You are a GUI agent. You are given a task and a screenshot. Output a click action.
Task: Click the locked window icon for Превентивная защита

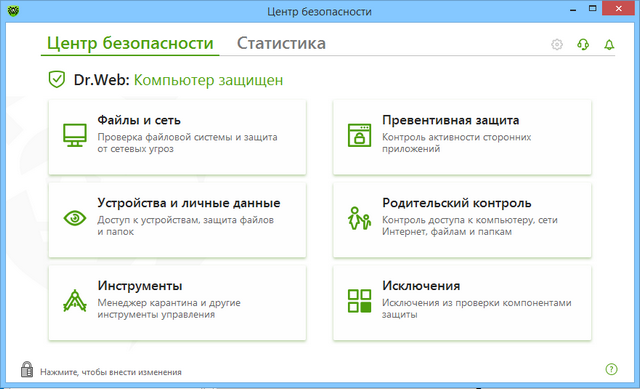pos(359,135)
